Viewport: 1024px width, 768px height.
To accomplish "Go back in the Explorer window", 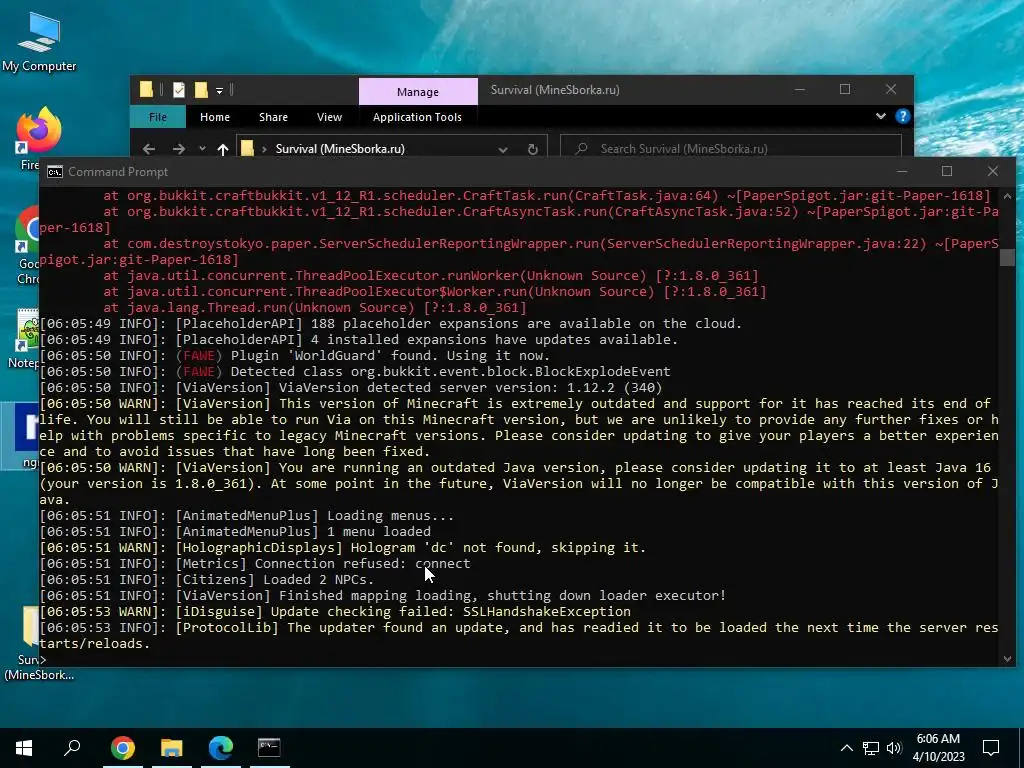I will pyautogui.click(x=149, y=149).
